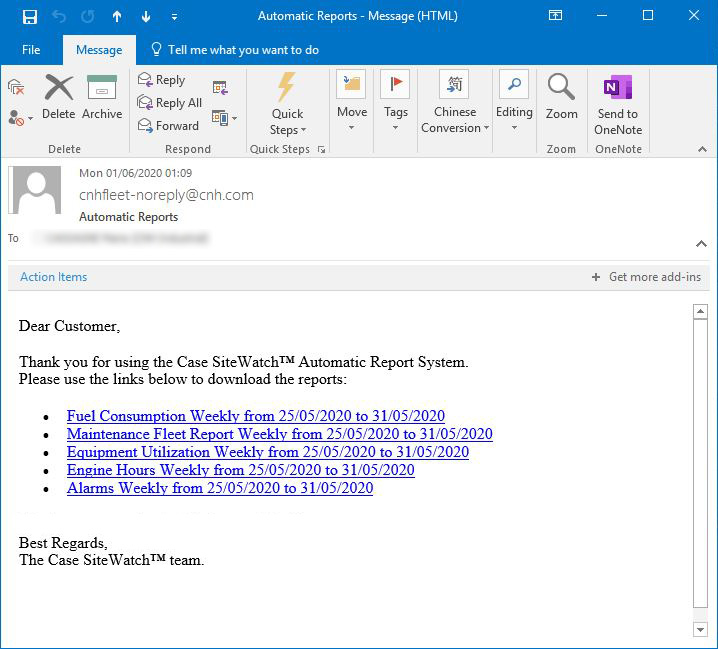This screenshot has width=718, height=649.
Task: Click the Automatic Reports subject line
Action: click(x=129, y=217)
